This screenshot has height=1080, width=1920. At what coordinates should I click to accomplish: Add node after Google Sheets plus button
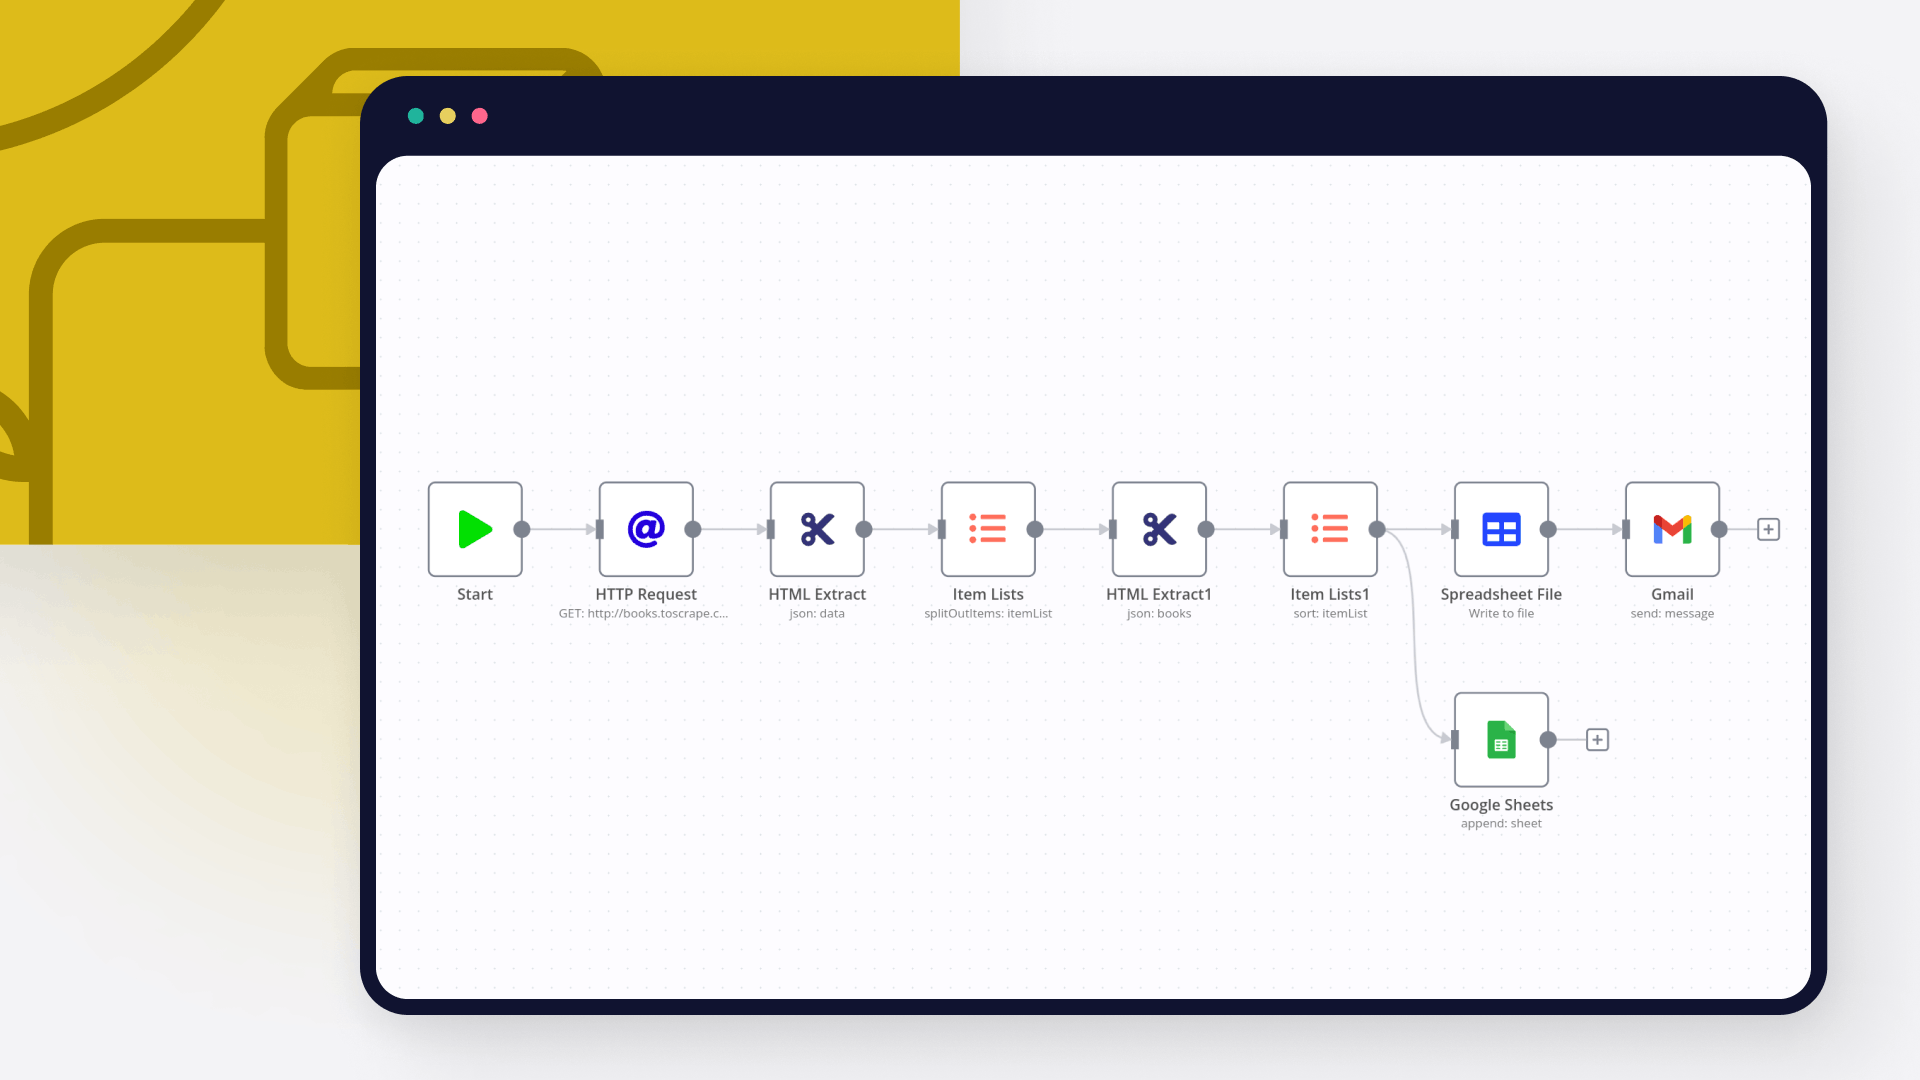click(x=1597, y=740)
